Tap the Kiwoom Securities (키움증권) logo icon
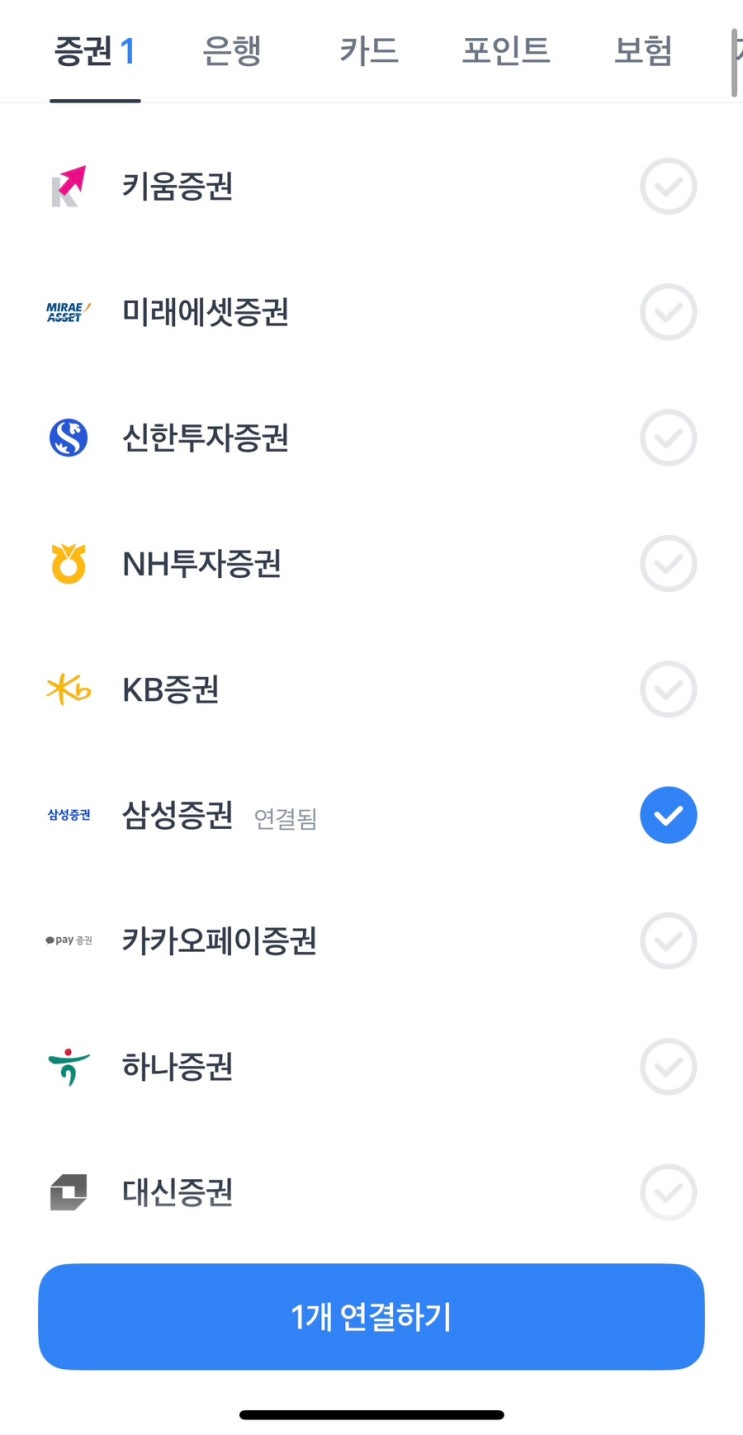Viewport: 743px width, 1435px height. 69,187
